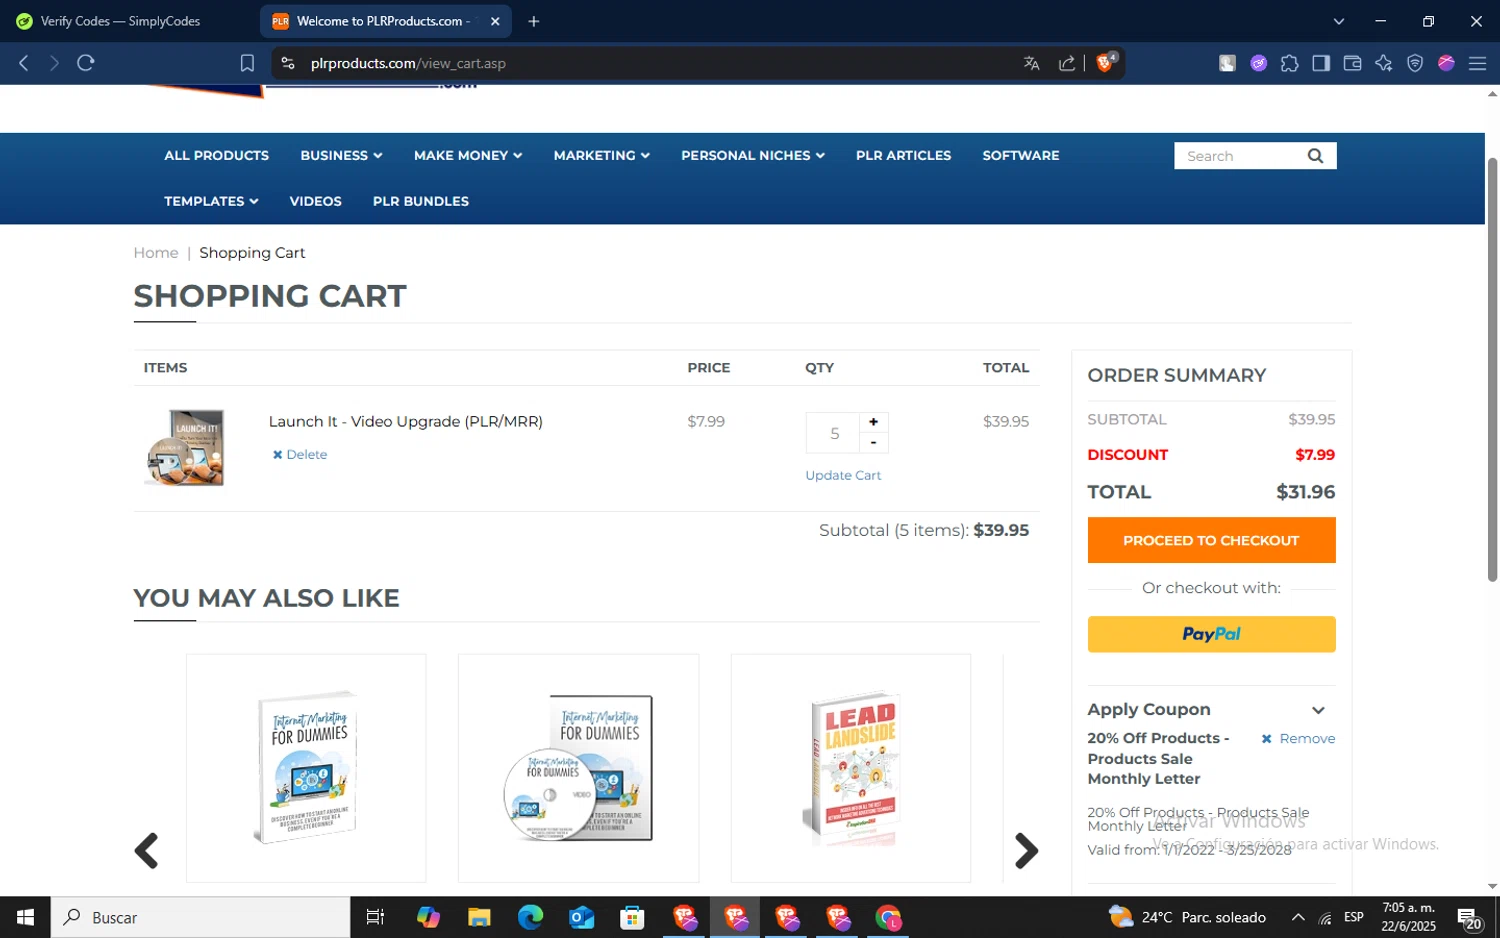Open the new tab plus button
1500x938 pixels.
pos(534,21)
